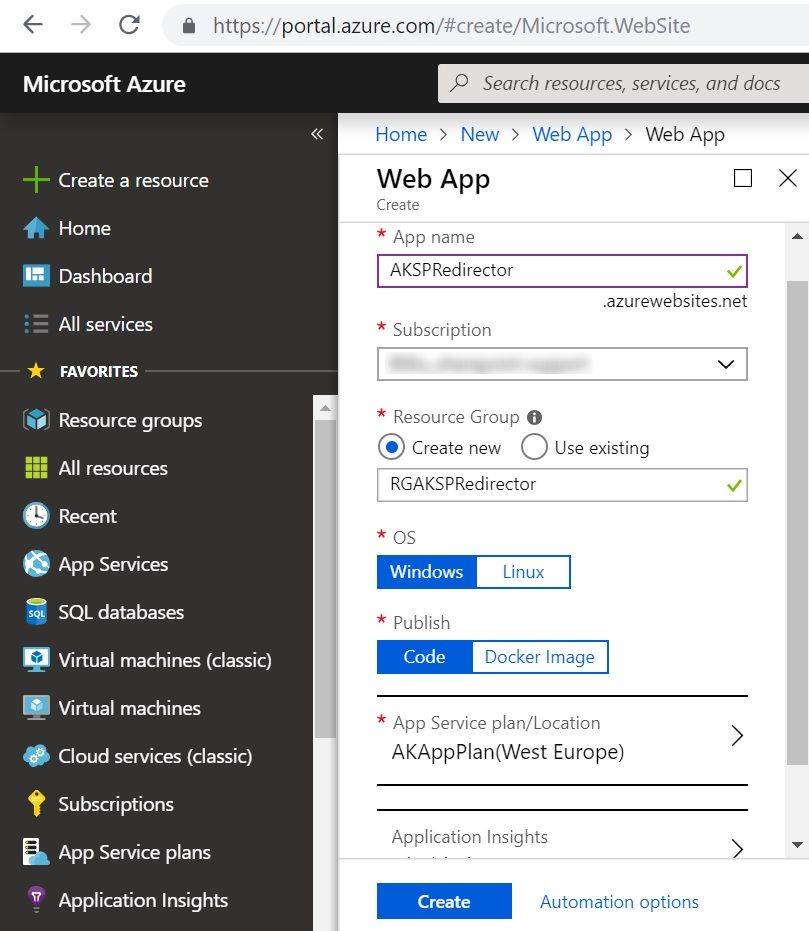Open the Subscription dropdown
The width and height of the screenshot is (809, 931).
[562, 364]
